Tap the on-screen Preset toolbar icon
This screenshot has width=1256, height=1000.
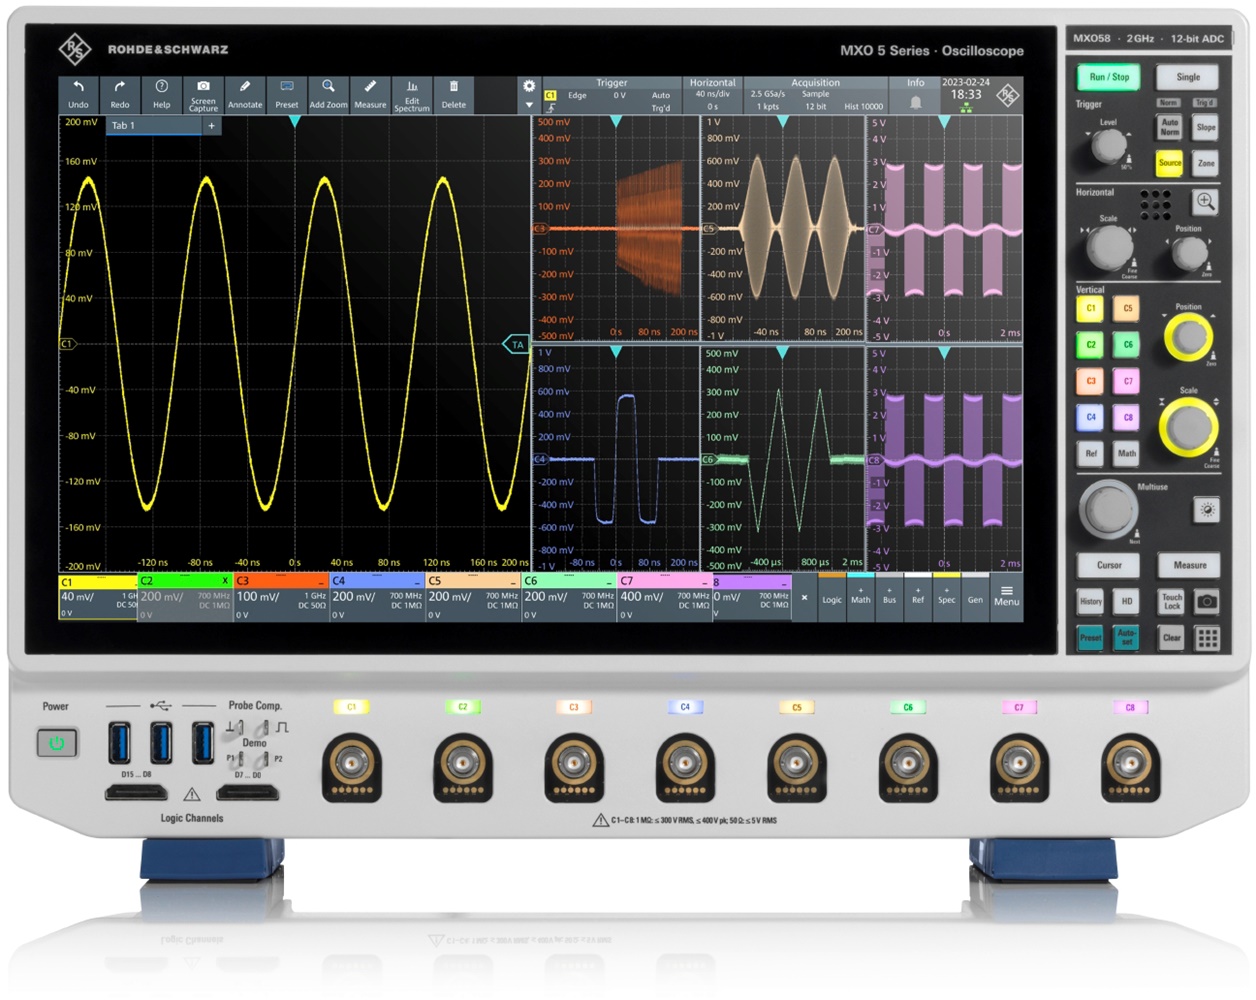(x=287, y=94)
